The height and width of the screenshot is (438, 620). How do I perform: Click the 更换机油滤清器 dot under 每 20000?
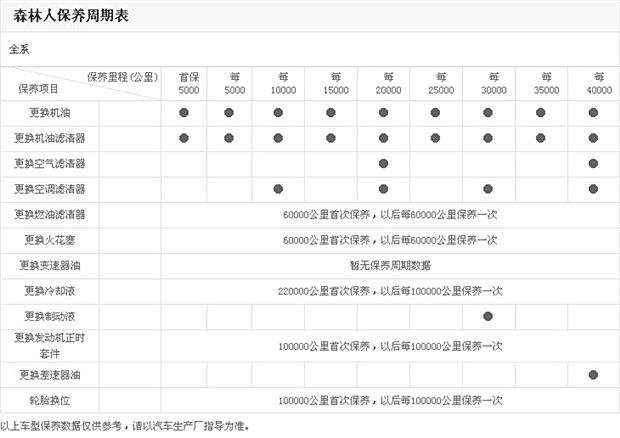(x=383, y=138)
